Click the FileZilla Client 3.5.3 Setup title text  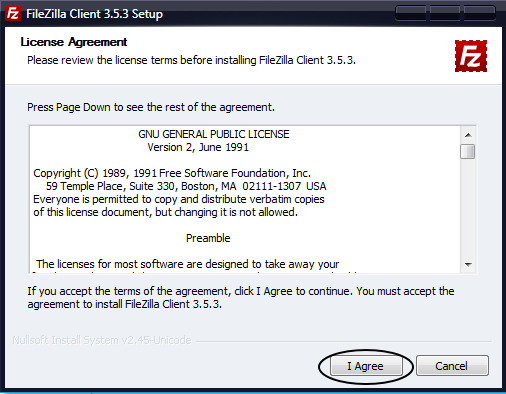click(94, 14)
